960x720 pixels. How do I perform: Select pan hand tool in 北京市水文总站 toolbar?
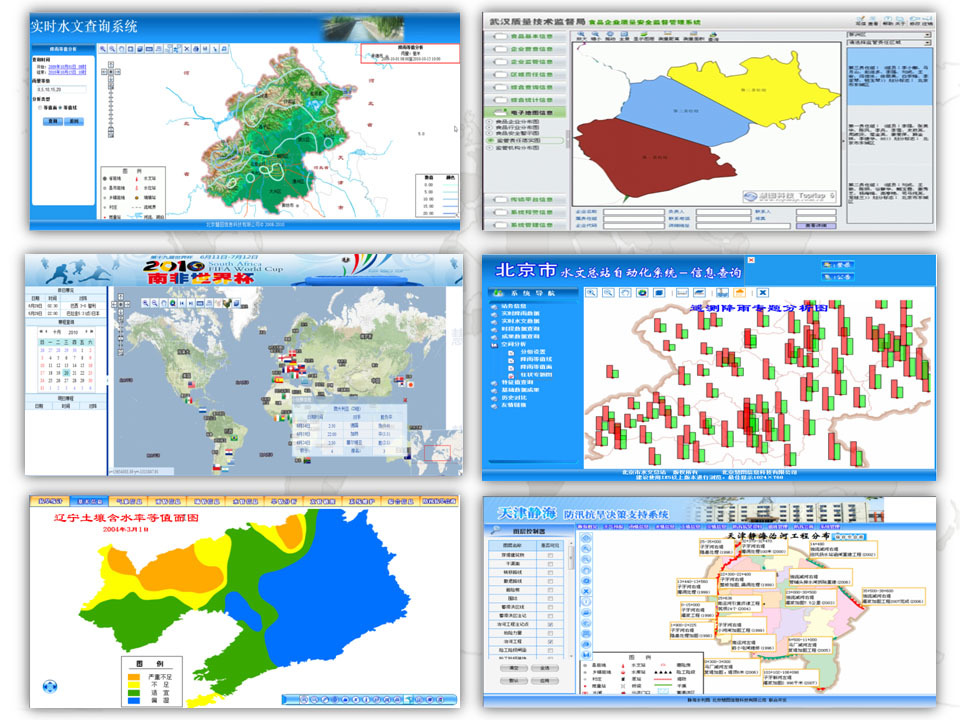click(625, 293)
